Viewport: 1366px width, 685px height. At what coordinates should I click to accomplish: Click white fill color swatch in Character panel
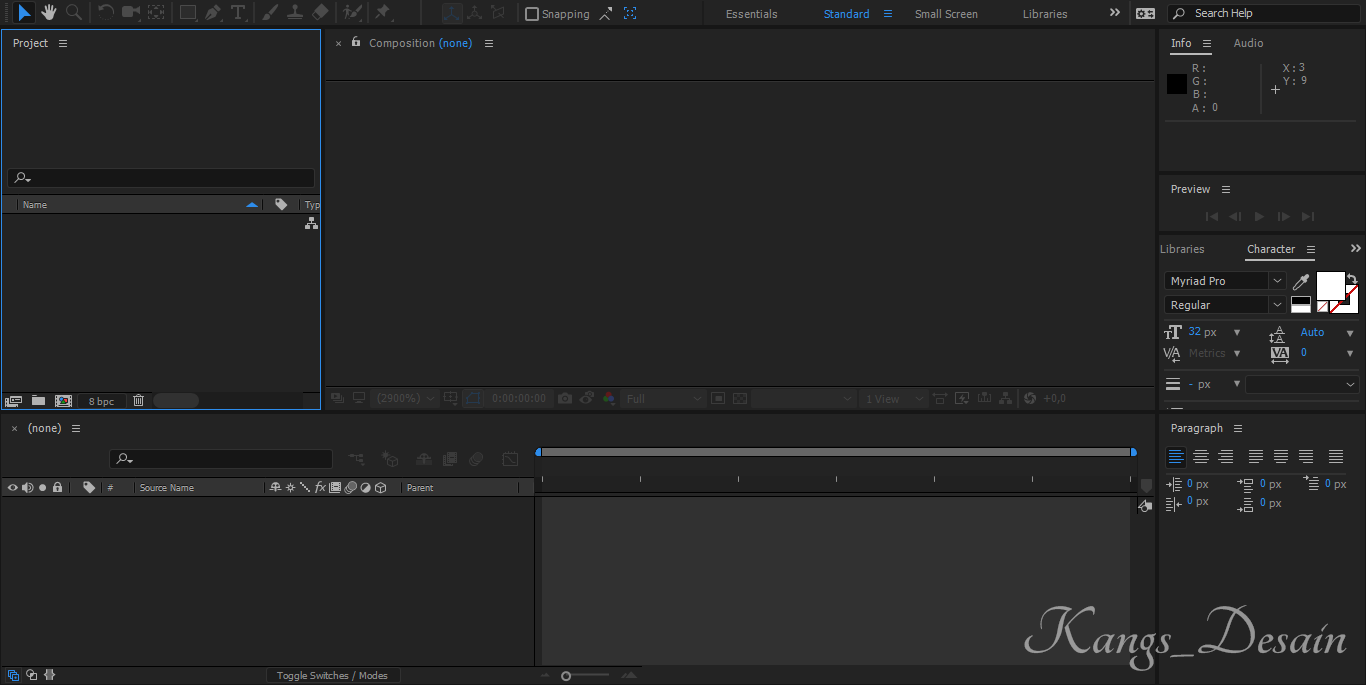(1330, 285)
